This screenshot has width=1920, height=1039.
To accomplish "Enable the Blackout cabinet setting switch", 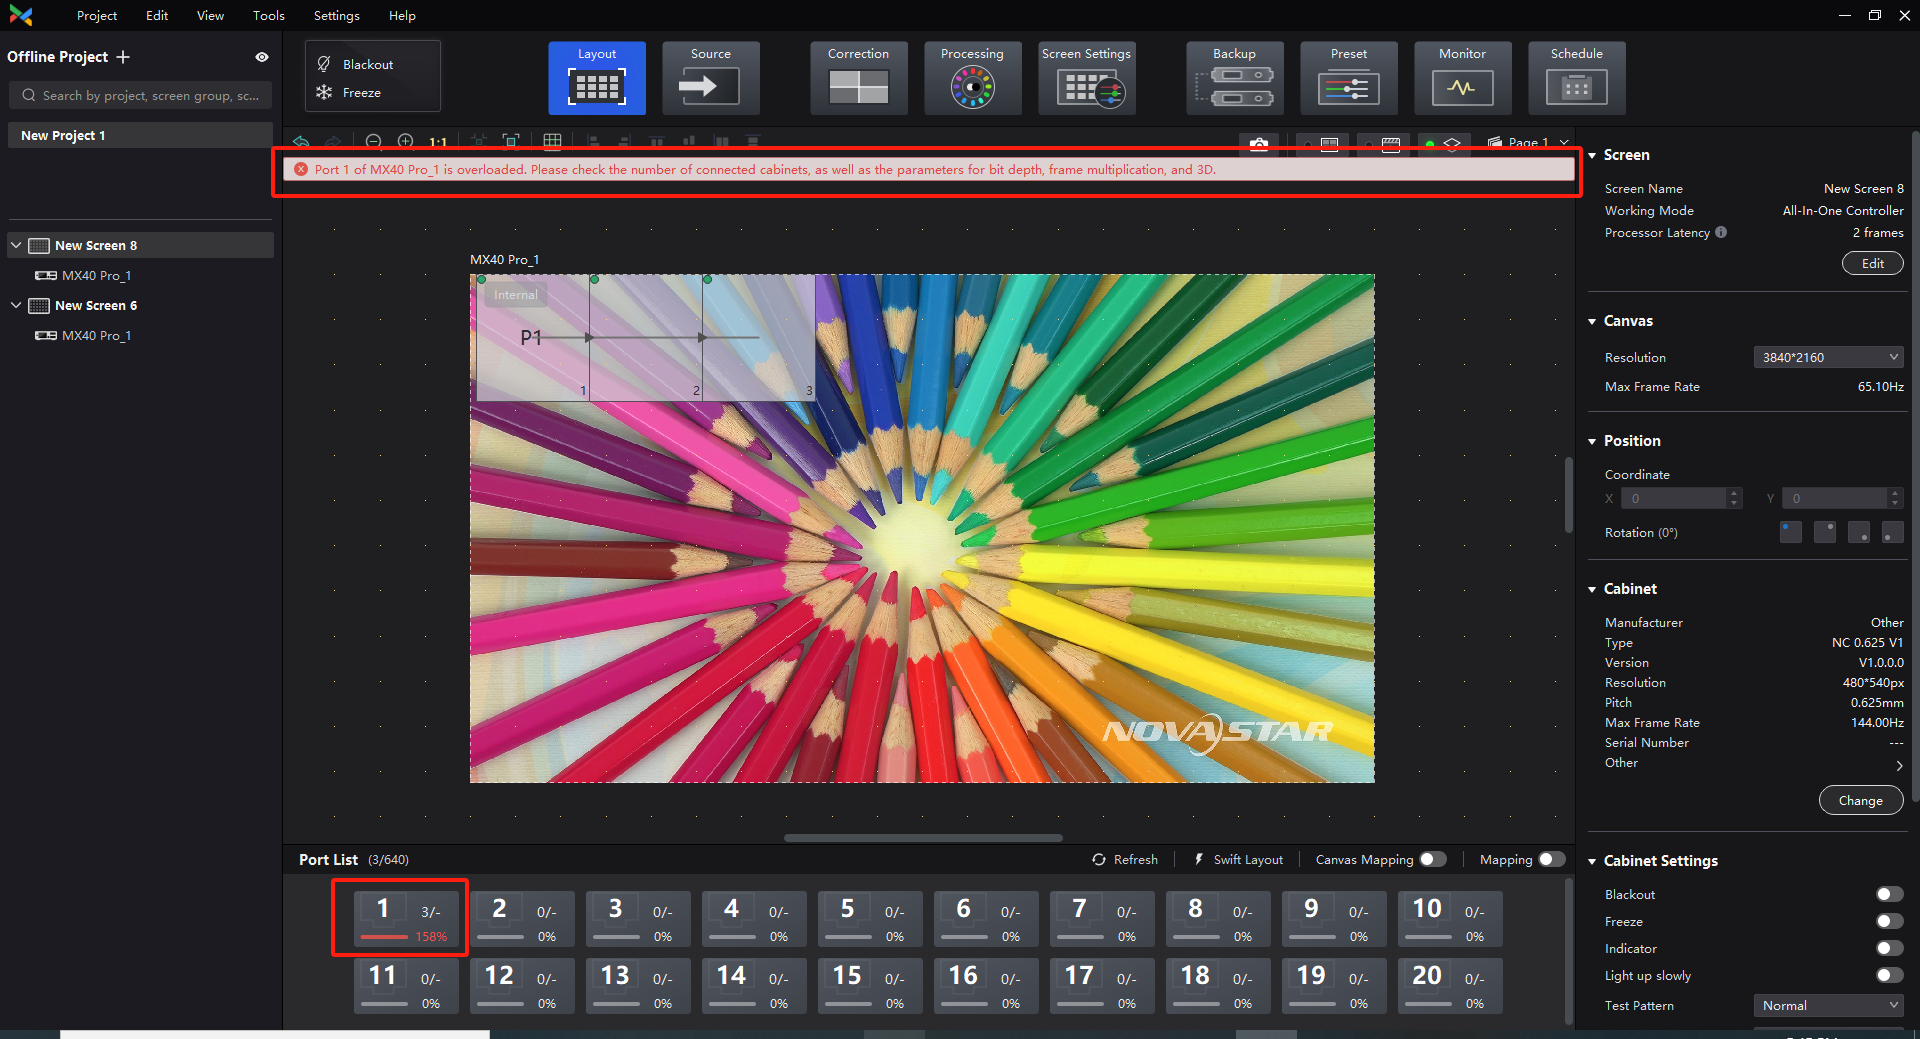I will (x=1890, y=894).
